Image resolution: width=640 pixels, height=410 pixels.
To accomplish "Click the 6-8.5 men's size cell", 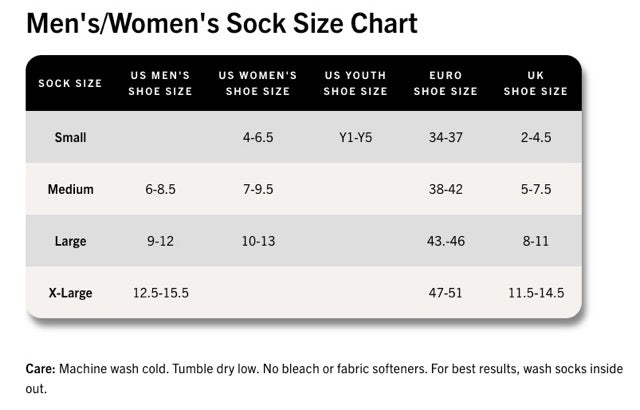I will coord(159,189).
